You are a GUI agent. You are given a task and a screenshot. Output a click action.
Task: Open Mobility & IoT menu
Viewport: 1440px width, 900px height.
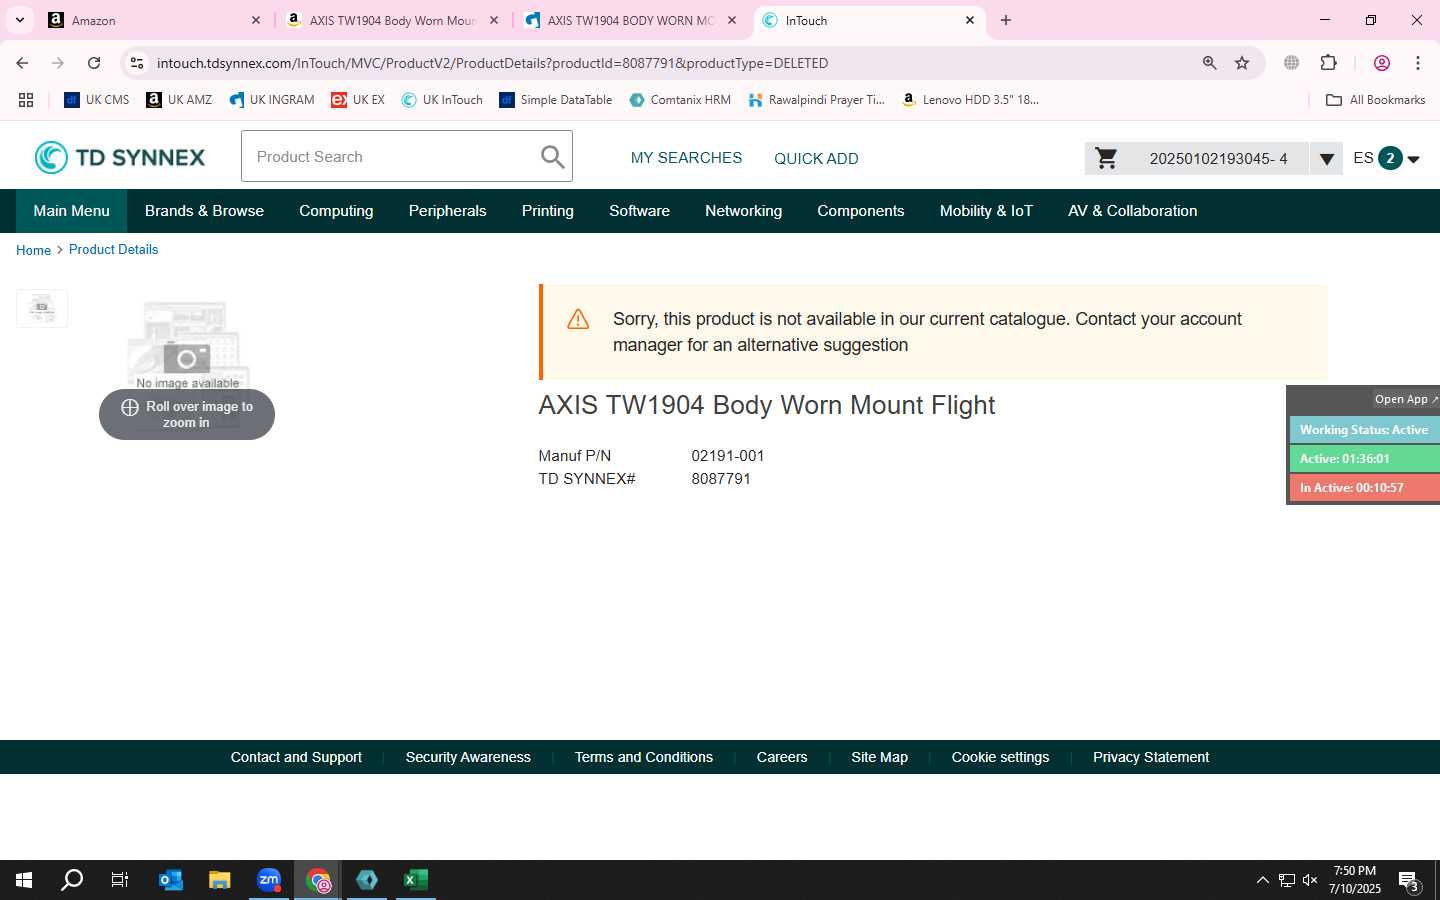click(986, 211)
